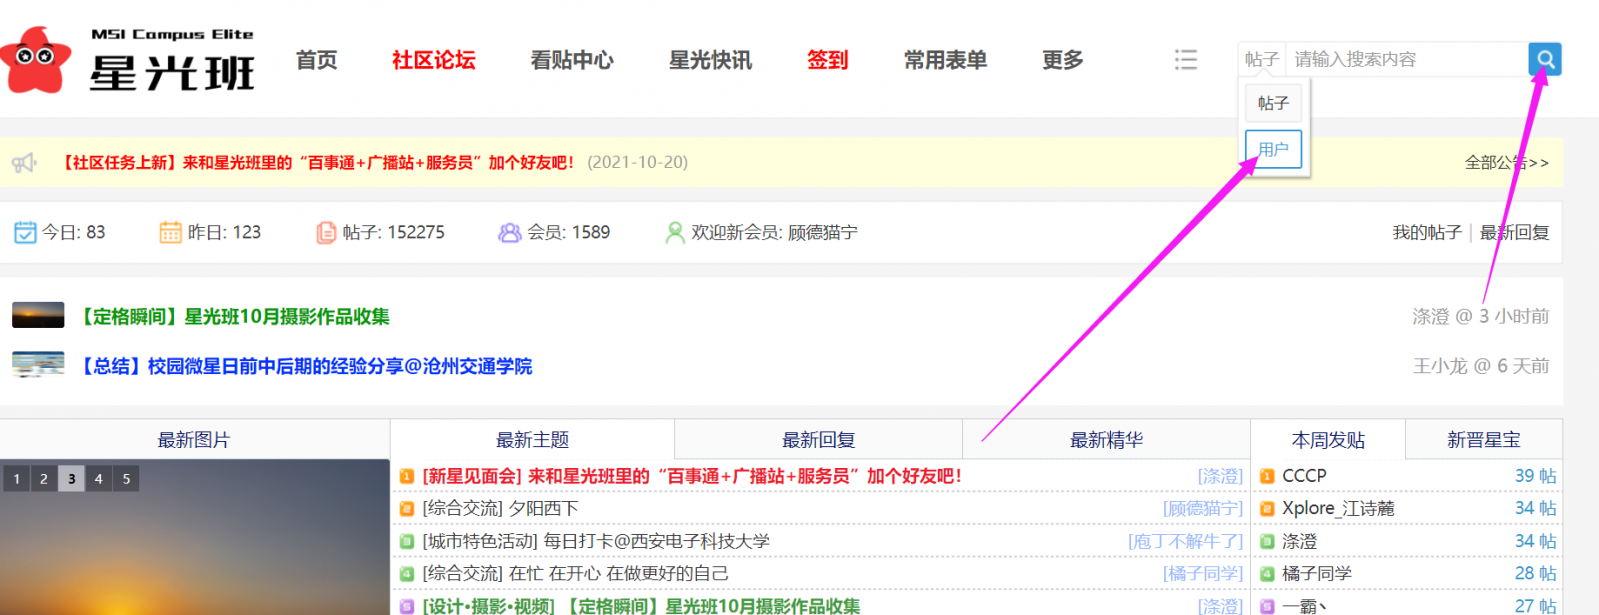Image resolution: width=1599 pixels, height=615 pixels.
Task: Open 【总结】校园微星日 featured post
Action: [305, 366]
